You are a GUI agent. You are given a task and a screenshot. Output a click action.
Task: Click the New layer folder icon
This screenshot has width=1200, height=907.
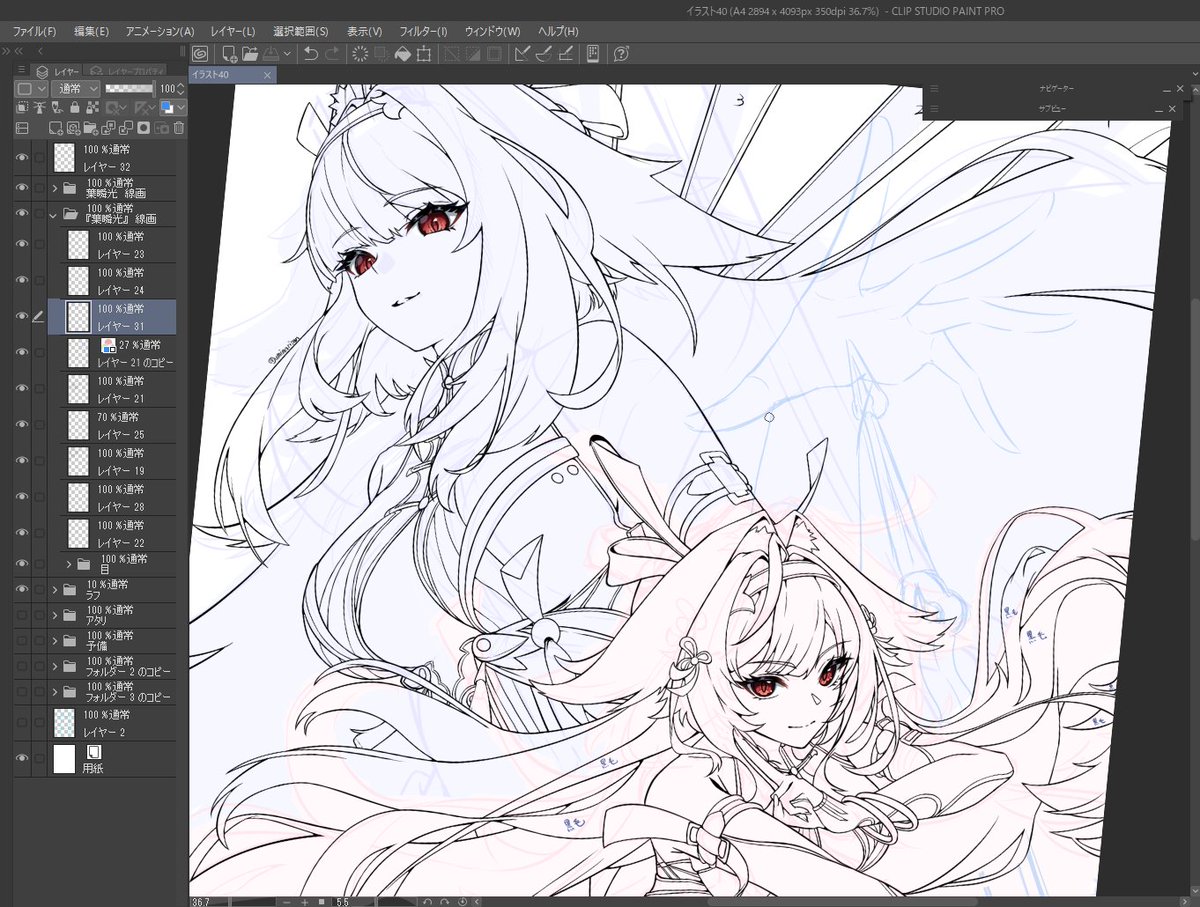click(91, 128)
